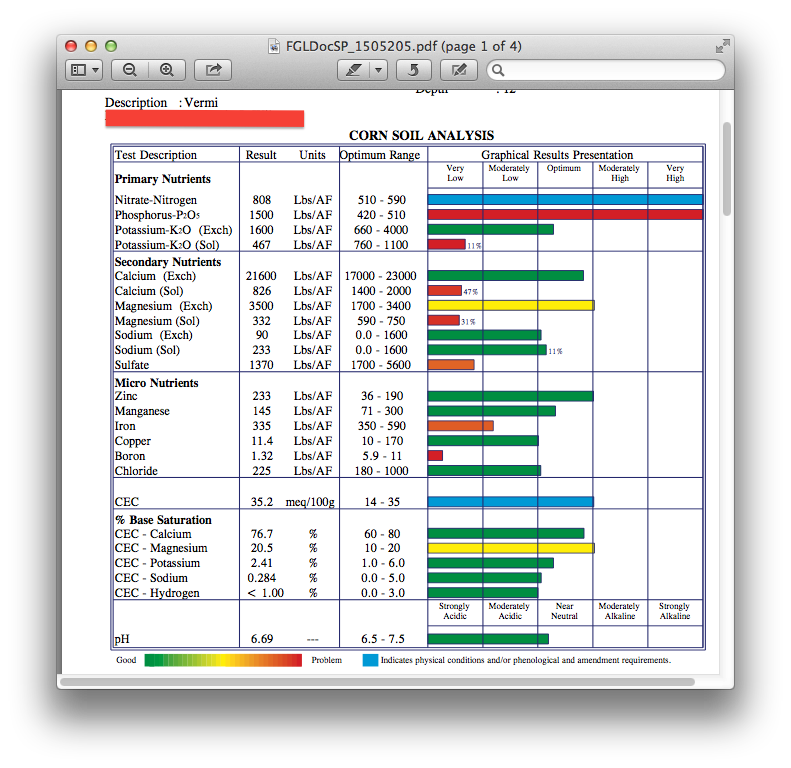This screenshot has width=791, height=768.
Task: Click the yellow Magnesium (Exch) result bar
Action: [x=510, y=305]
